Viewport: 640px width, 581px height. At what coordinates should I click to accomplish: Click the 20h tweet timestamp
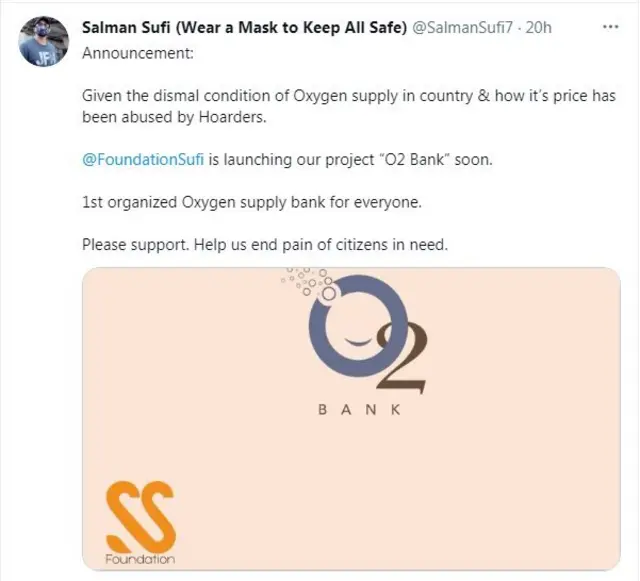537,27
